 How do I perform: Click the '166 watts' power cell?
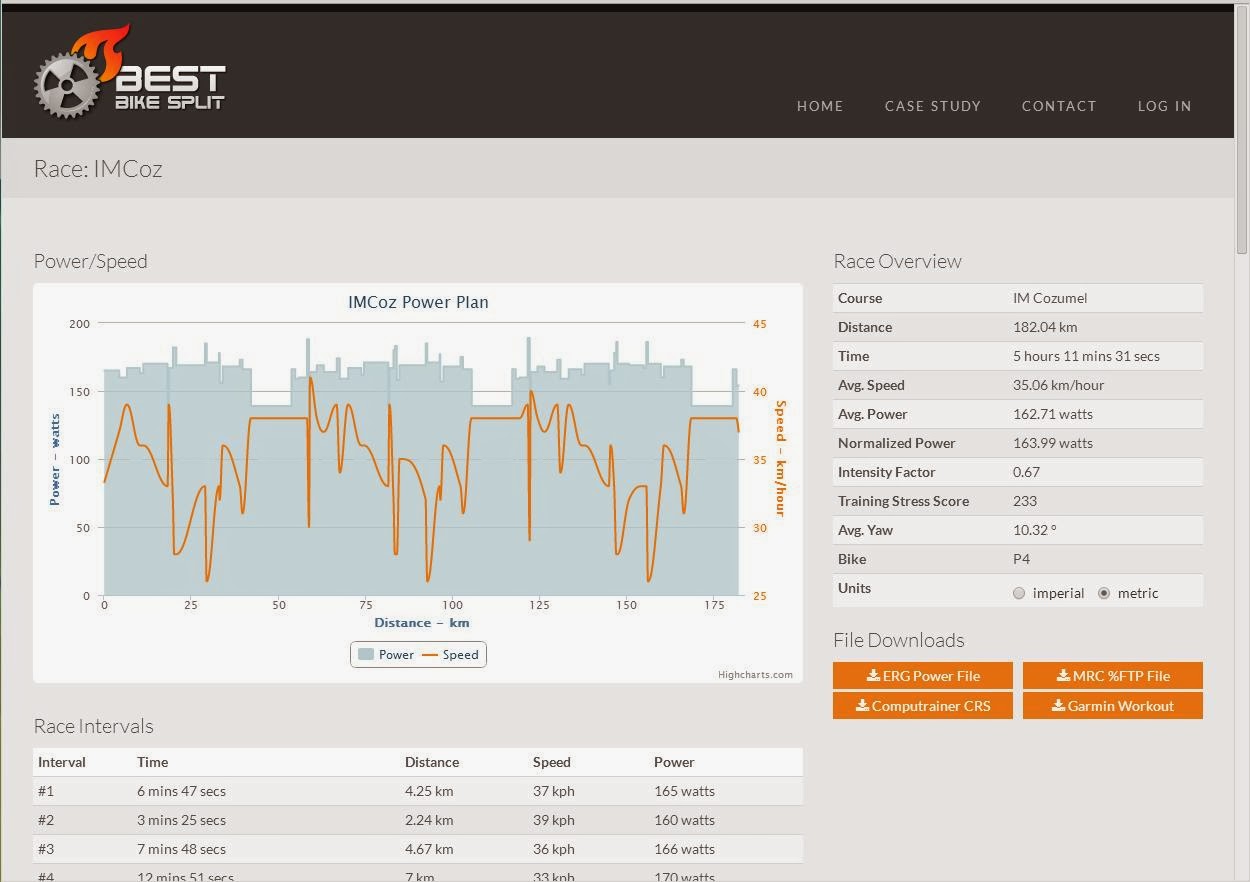point(684,849)
